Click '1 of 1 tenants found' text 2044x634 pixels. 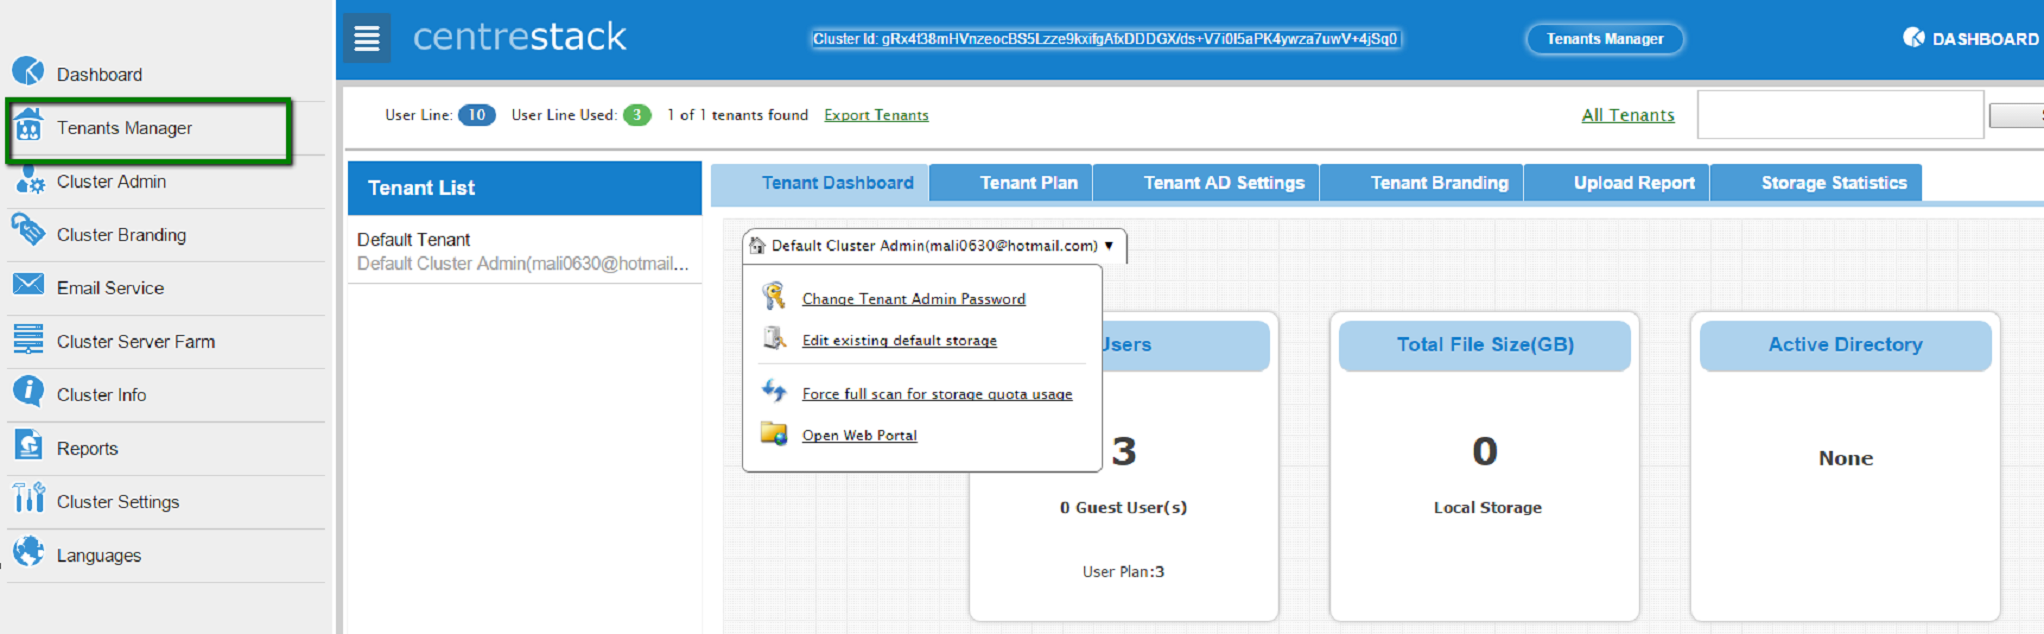(x=738, y=115)
